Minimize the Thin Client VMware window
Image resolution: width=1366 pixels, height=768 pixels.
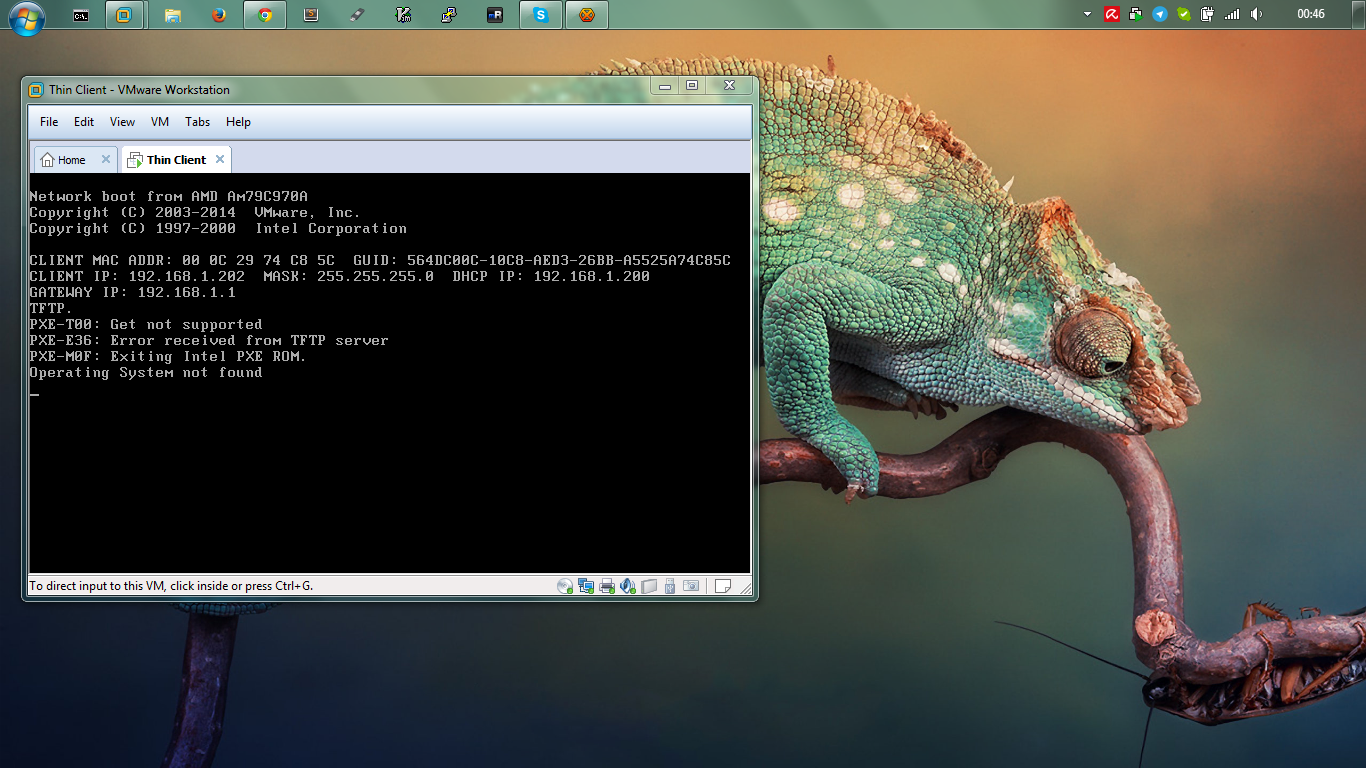(x=665, y=86)
